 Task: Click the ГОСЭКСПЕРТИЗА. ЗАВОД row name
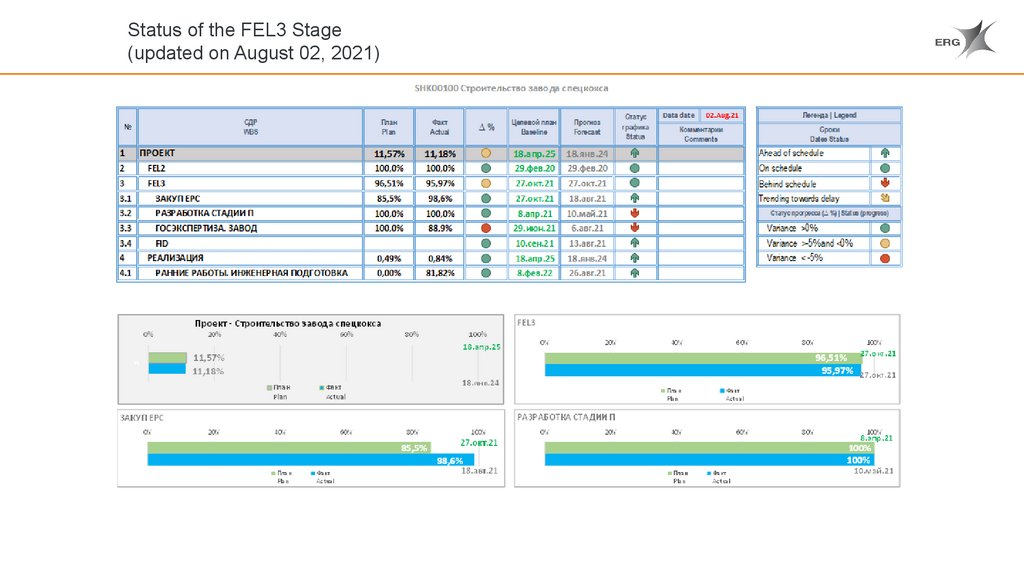click(x=251, y=228)
